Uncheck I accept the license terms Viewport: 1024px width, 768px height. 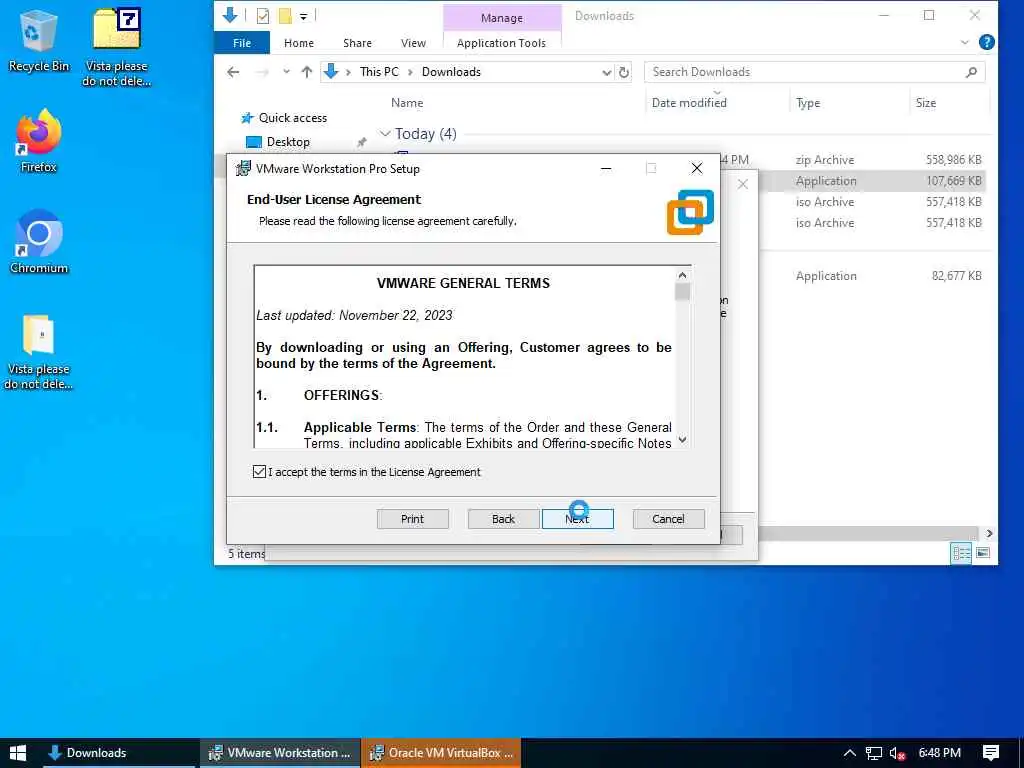[x=259, y=472]
